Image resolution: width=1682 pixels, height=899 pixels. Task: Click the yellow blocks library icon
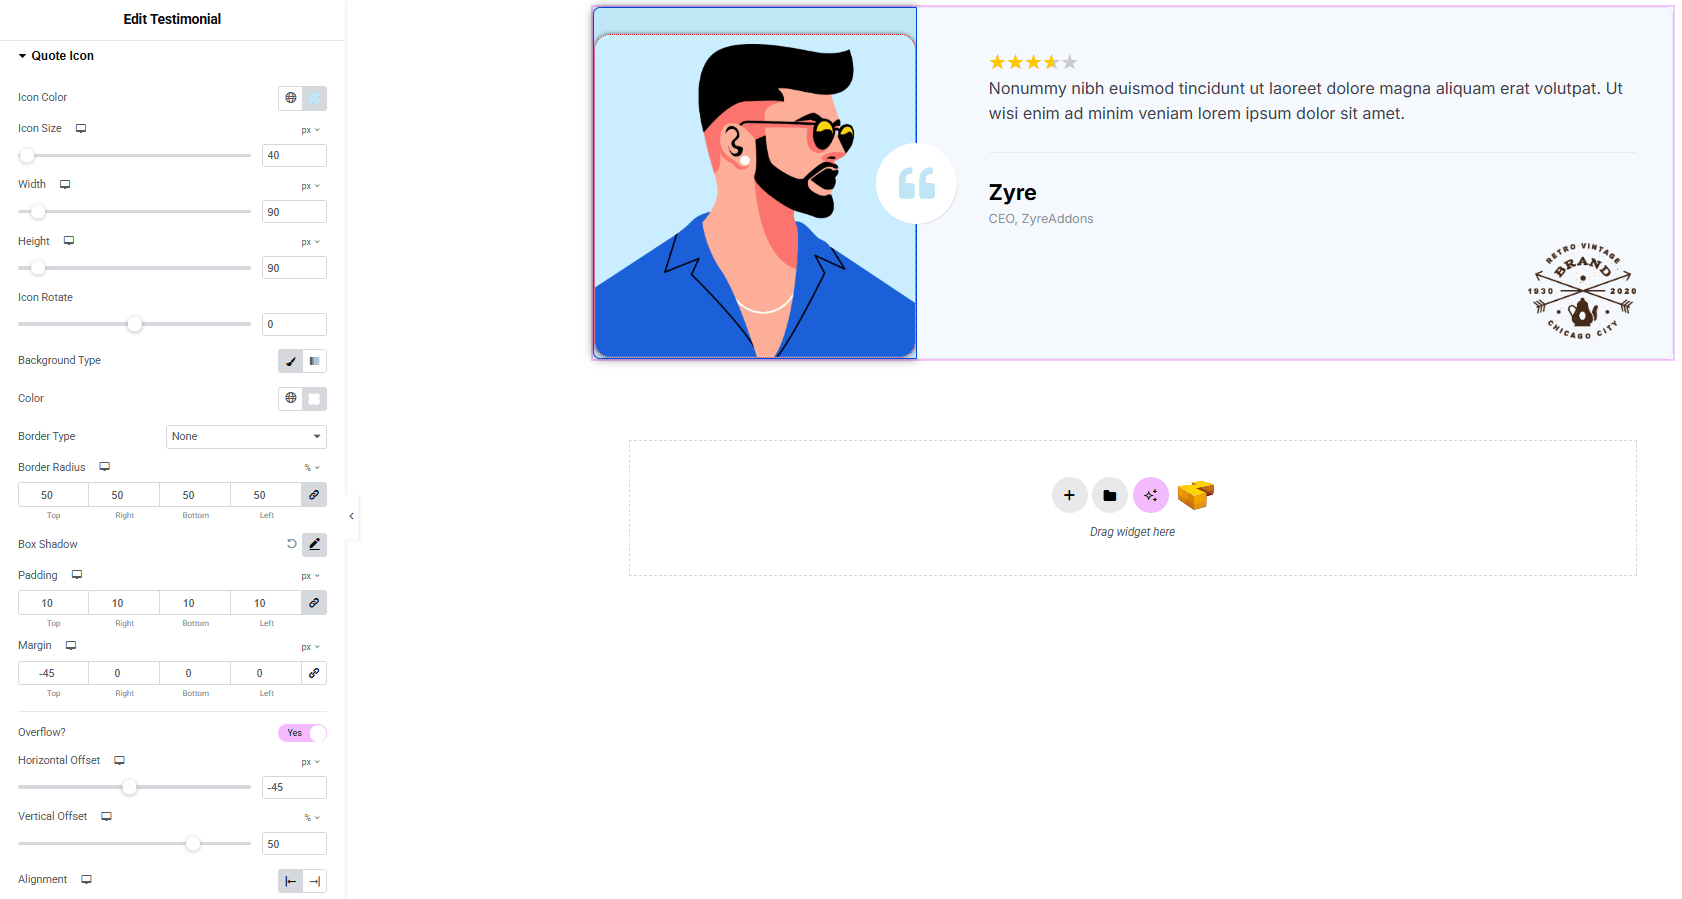[x=1195, y=494]
